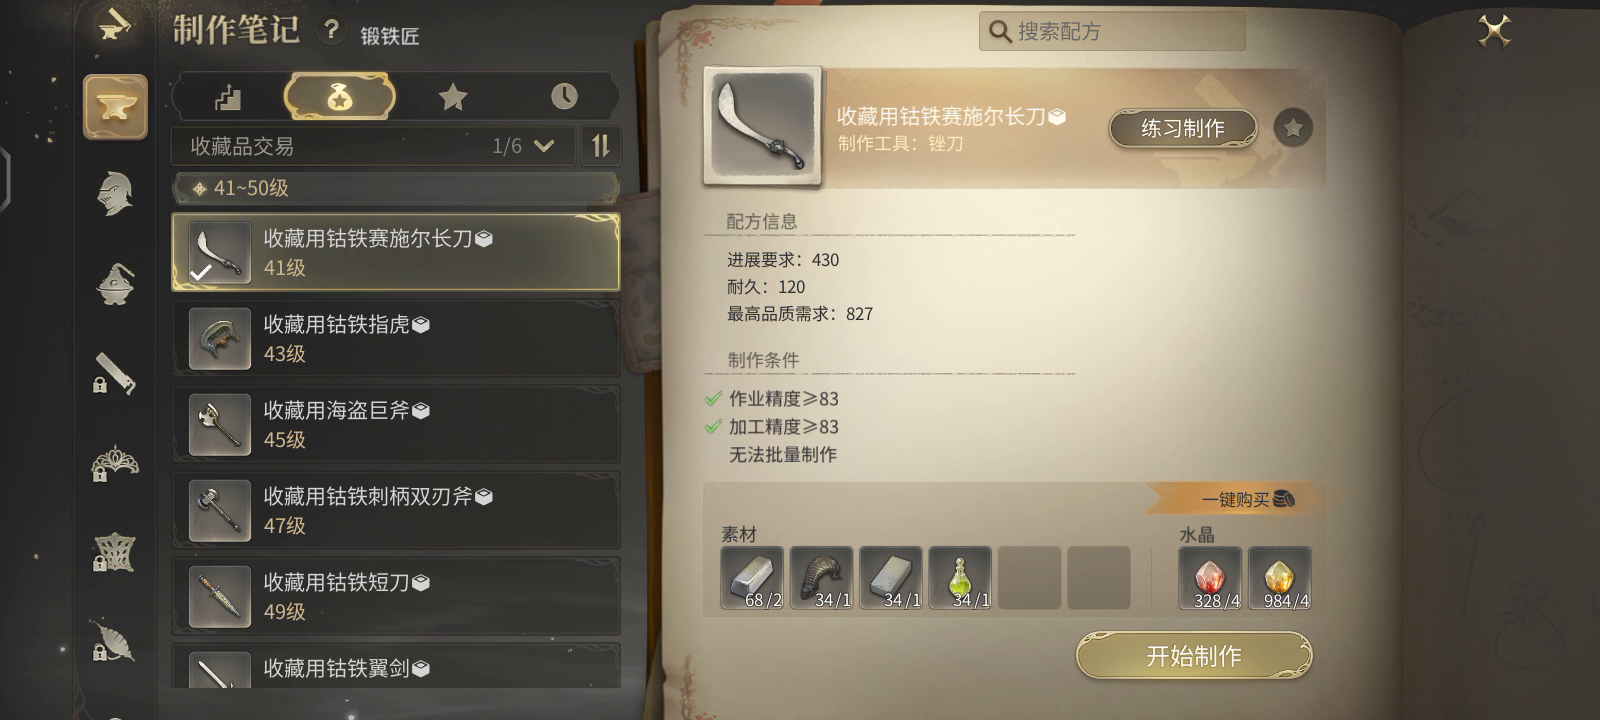This screenshot has height=720, width=1600.
Task: Toggle favorite star for this recipe
Action: [1293, 128]
